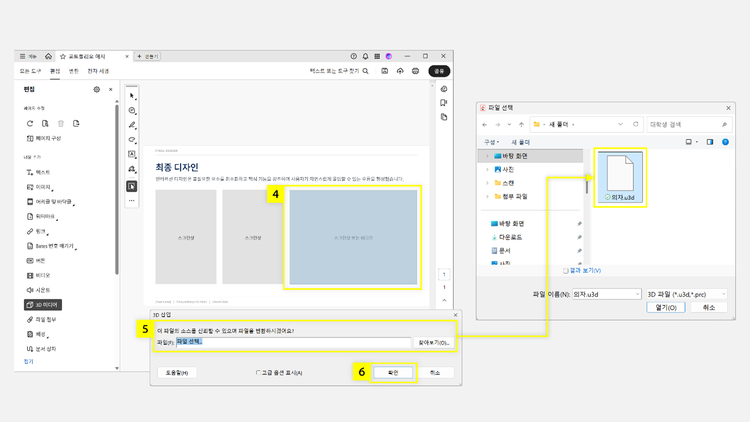This screenshot has width=750, height=422.
Task: Click the 접기 link in edit panel
Action: click(x=29, y=362)
